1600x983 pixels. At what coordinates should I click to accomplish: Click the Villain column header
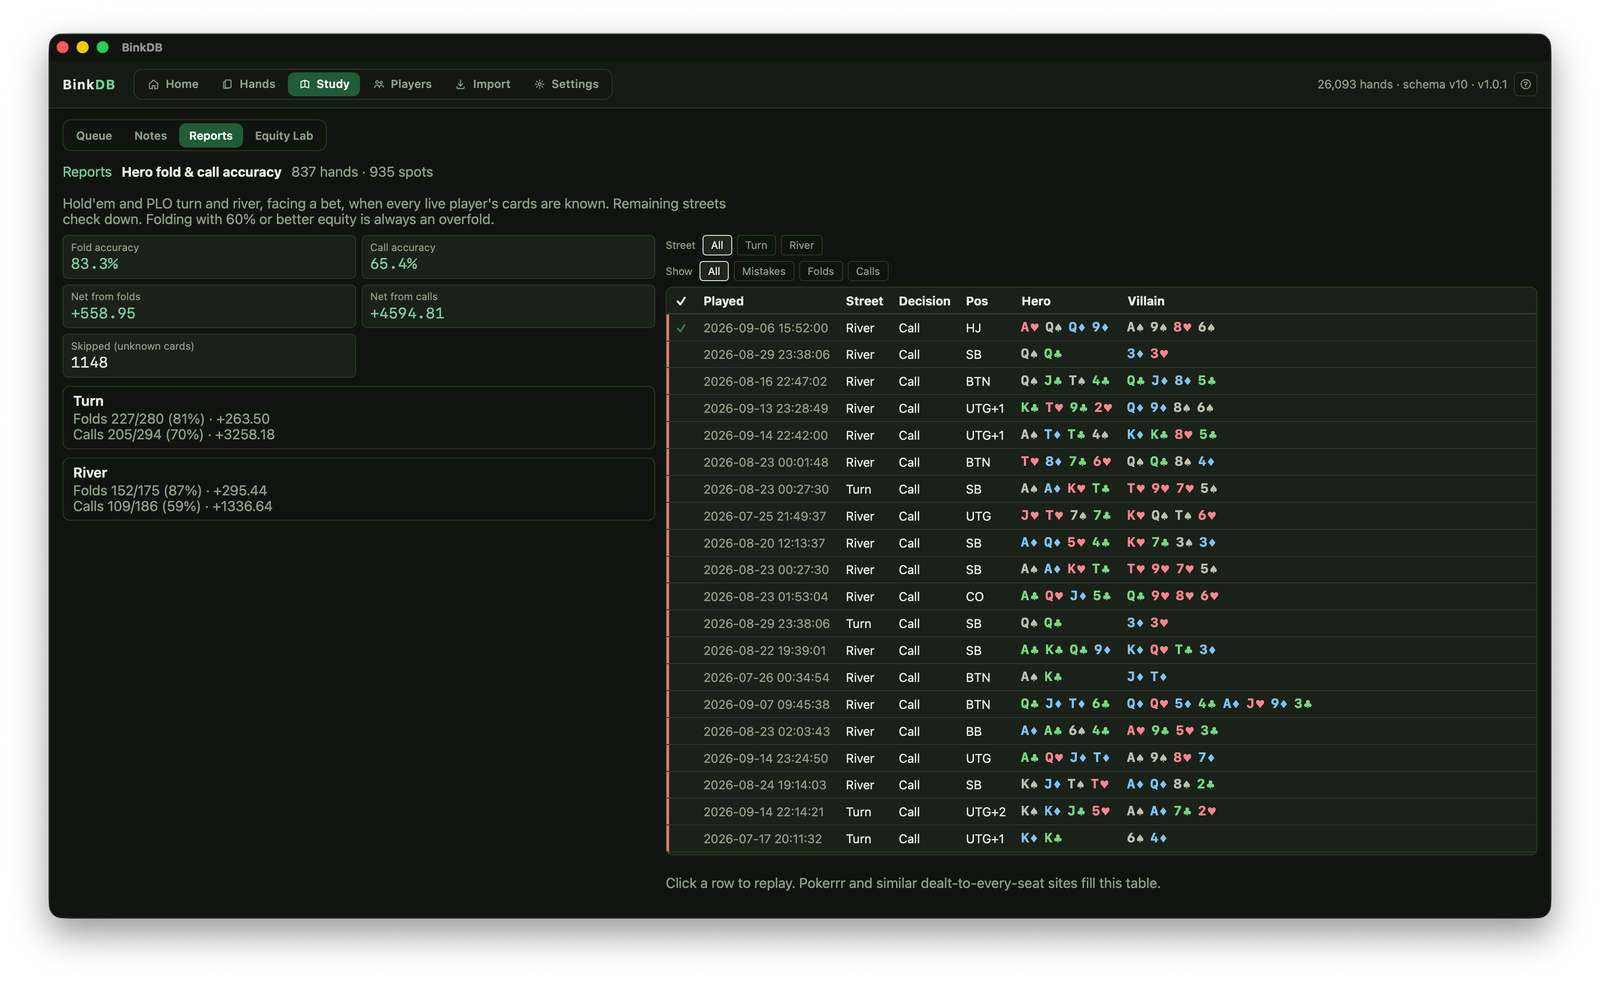point(1146,301)
